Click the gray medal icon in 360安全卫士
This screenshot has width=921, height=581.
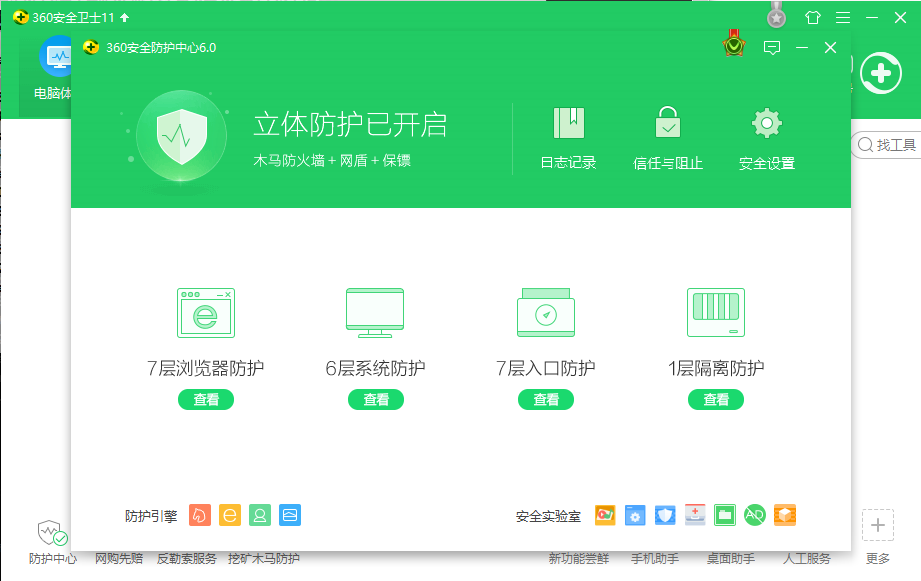tap(777, 15)
